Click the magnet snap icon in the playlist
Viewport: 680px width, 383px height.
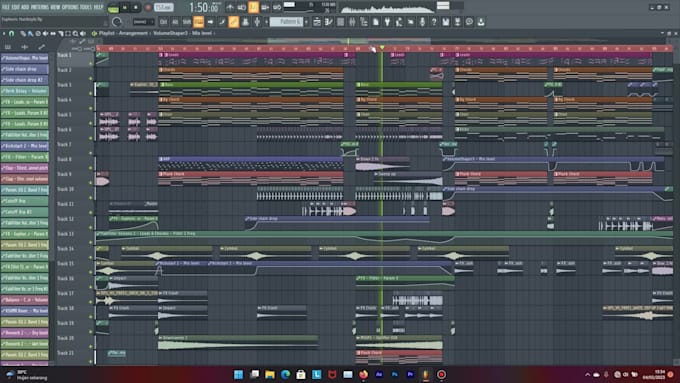point(12,33)
